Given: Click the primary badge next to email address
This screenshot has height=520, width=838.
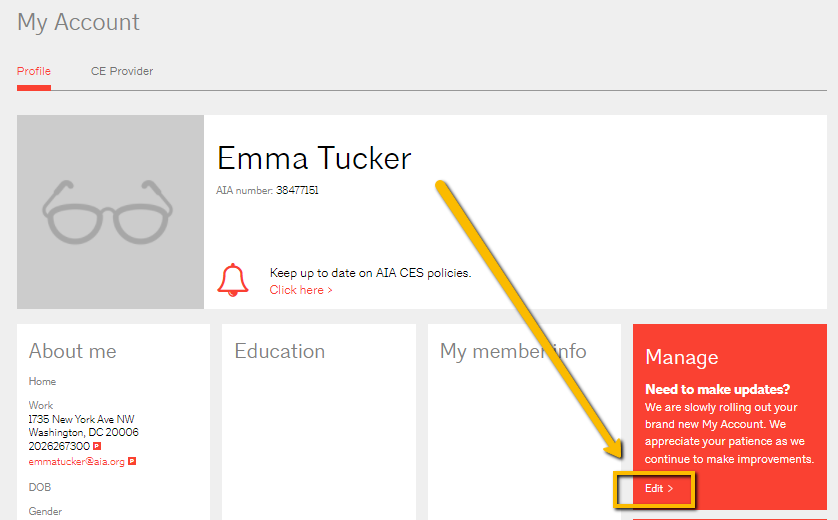Looking at the screenshot, I should pos(132,461).
